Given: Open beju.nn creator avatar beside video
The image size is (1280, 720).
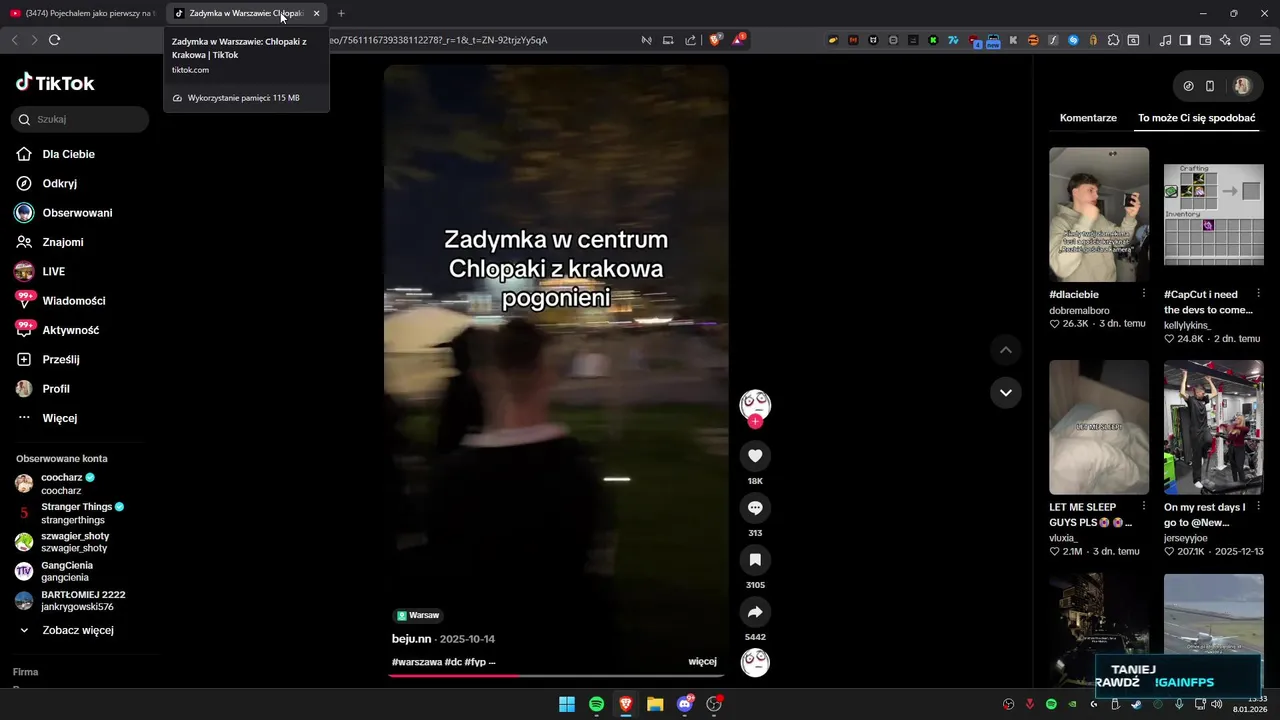Looking at the screenshot, I should pyautogui.click(x=755, y=405).
